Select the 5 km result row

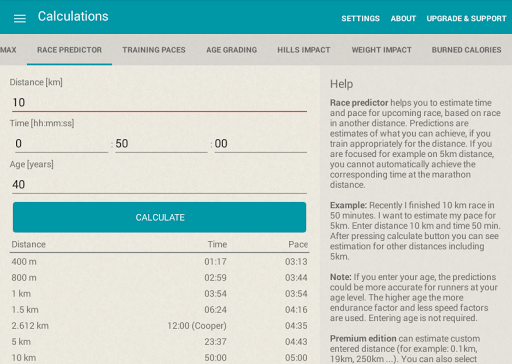(x=160, y=342)
